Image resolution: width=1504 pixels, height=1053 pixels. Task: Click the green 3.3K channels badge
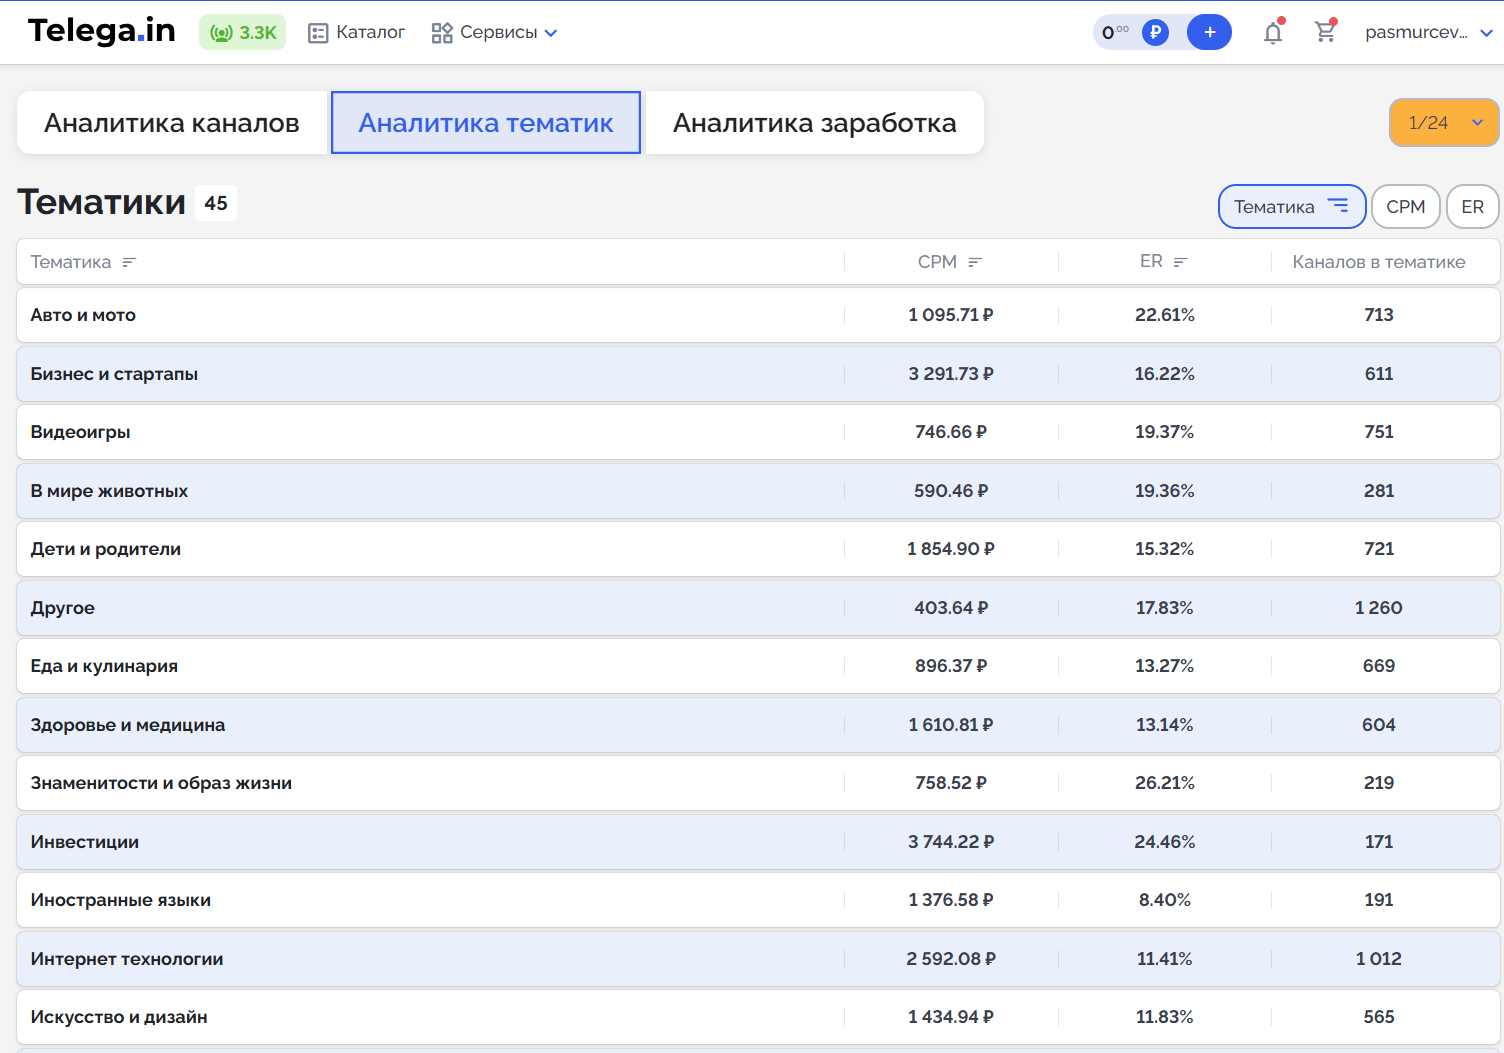coord(243,32)
